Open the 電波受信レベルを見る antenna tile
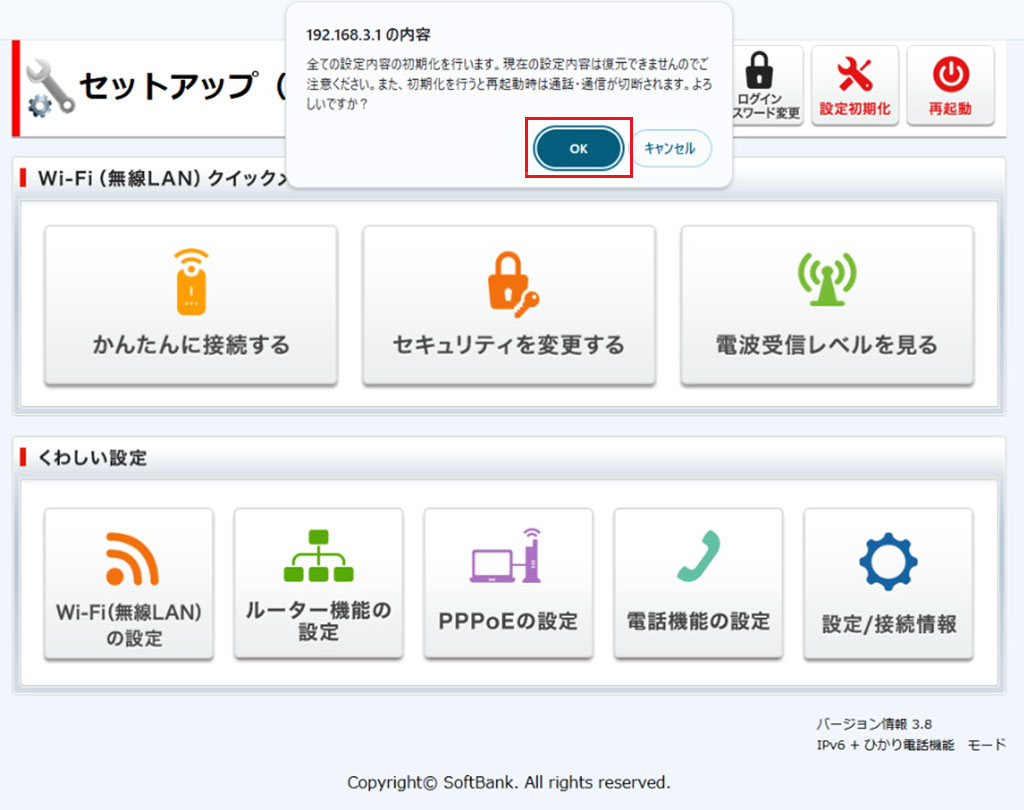This screenshot has height=810, width=1024. (826, 305)
